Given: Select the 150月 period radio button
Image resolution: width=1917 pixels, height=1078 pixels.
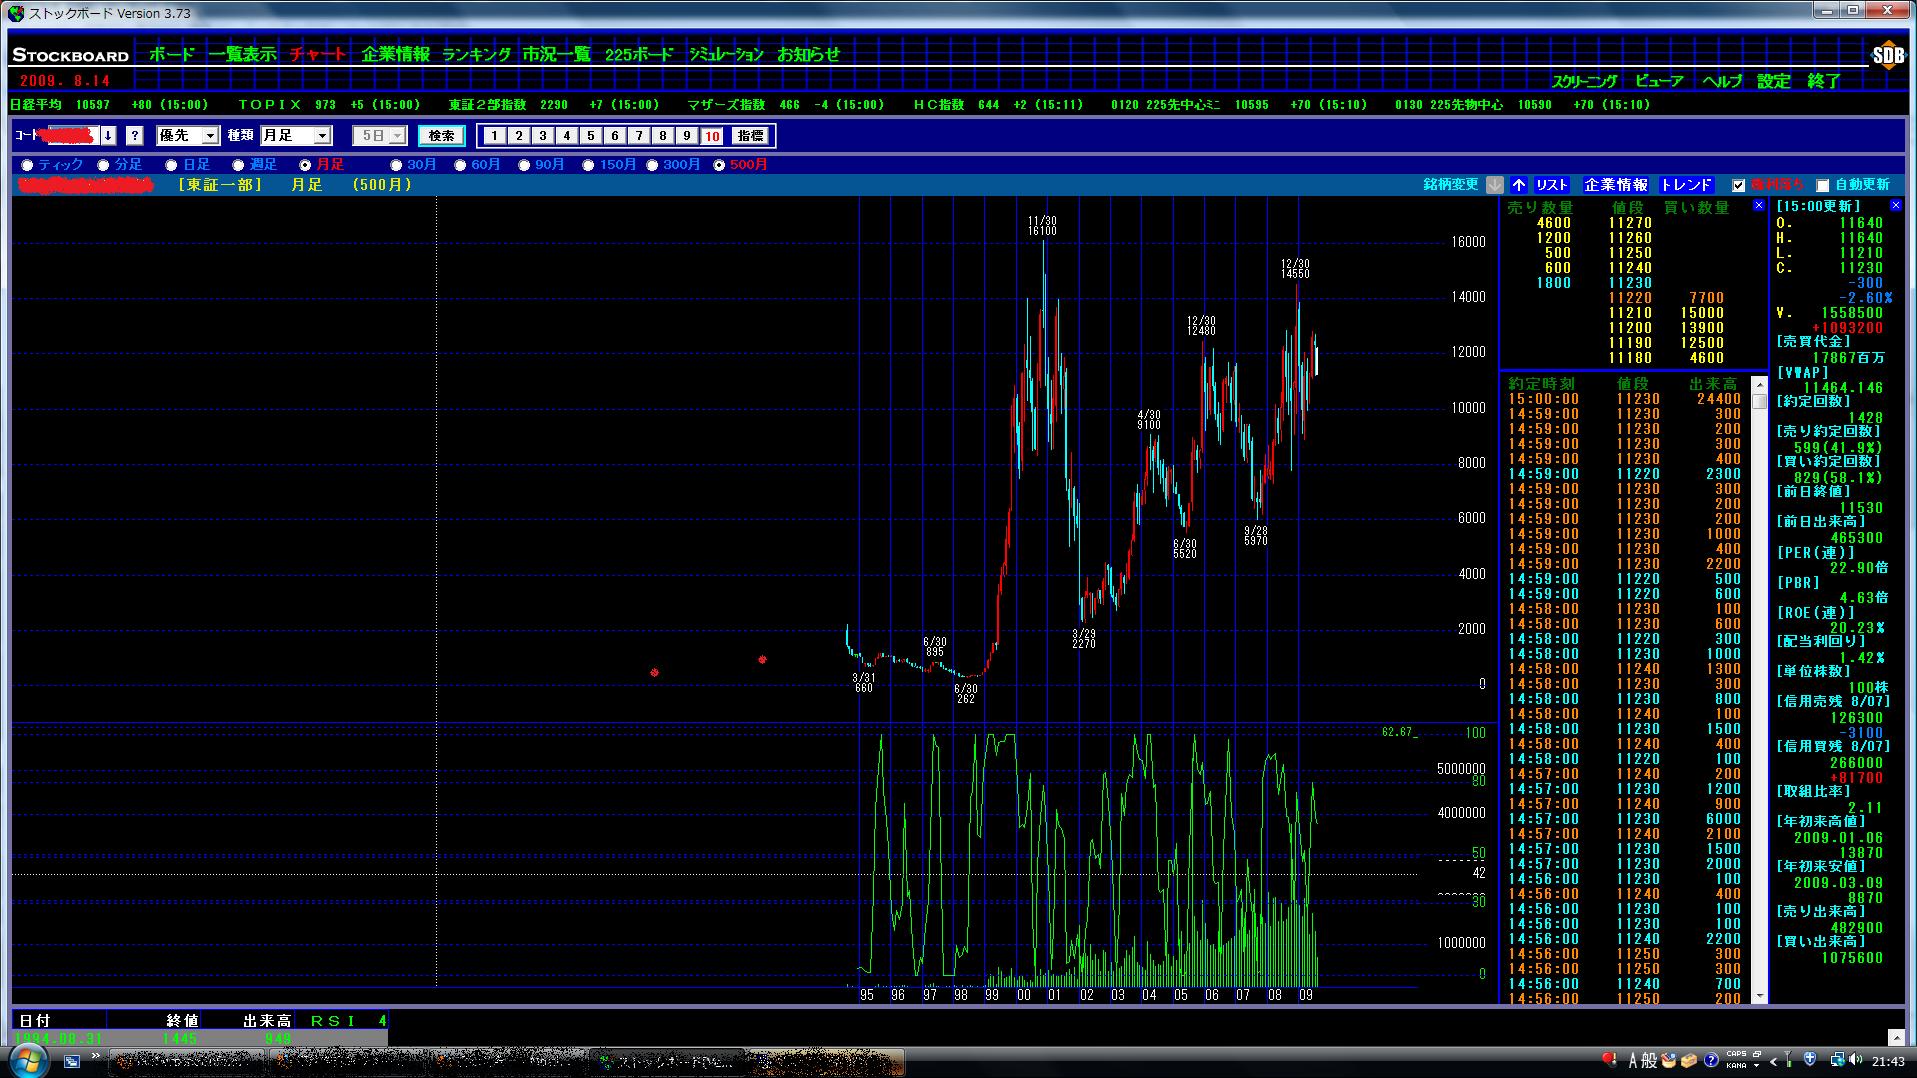Looking at the screenshot, I should tap(588, 165).
